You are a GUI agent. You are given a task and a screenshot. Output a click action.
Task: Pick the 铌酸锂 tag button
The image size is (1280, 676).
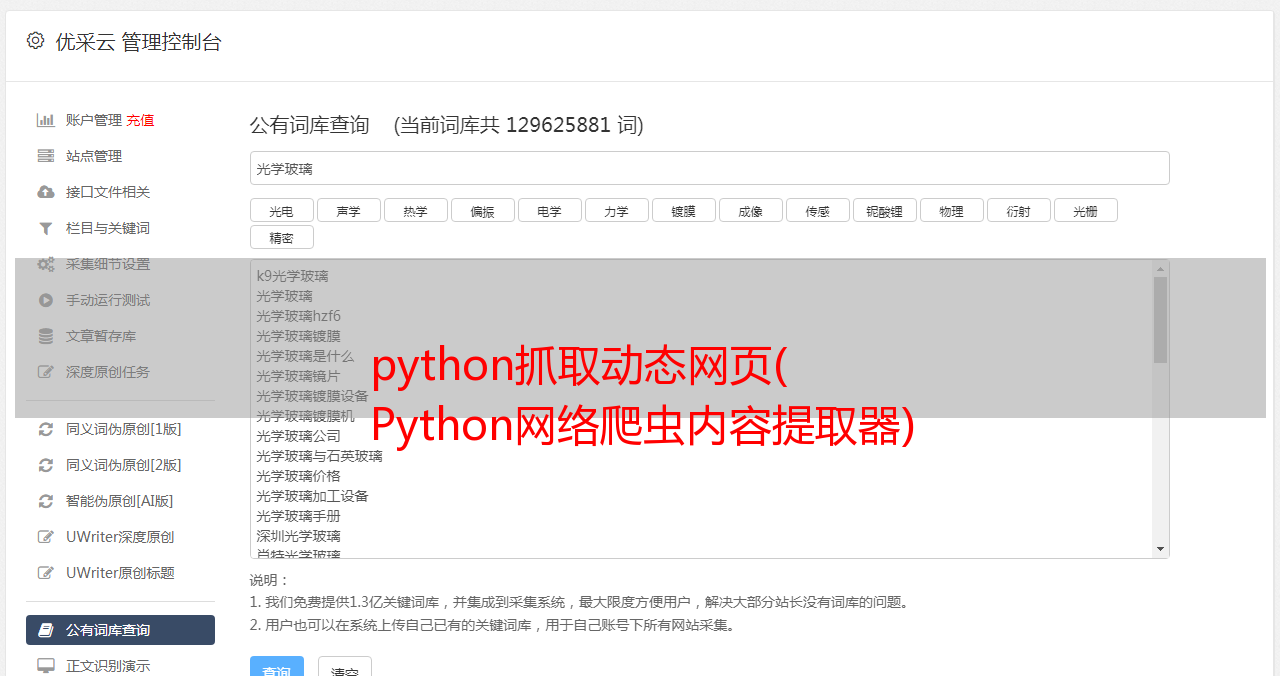pyautogui.click(x=884, y=211)
